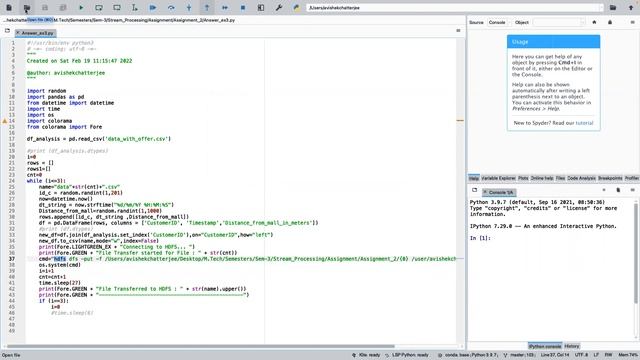Click the Save file toolbar icon
The width and height of the screenshot is (640, 360).
point(45,8)
